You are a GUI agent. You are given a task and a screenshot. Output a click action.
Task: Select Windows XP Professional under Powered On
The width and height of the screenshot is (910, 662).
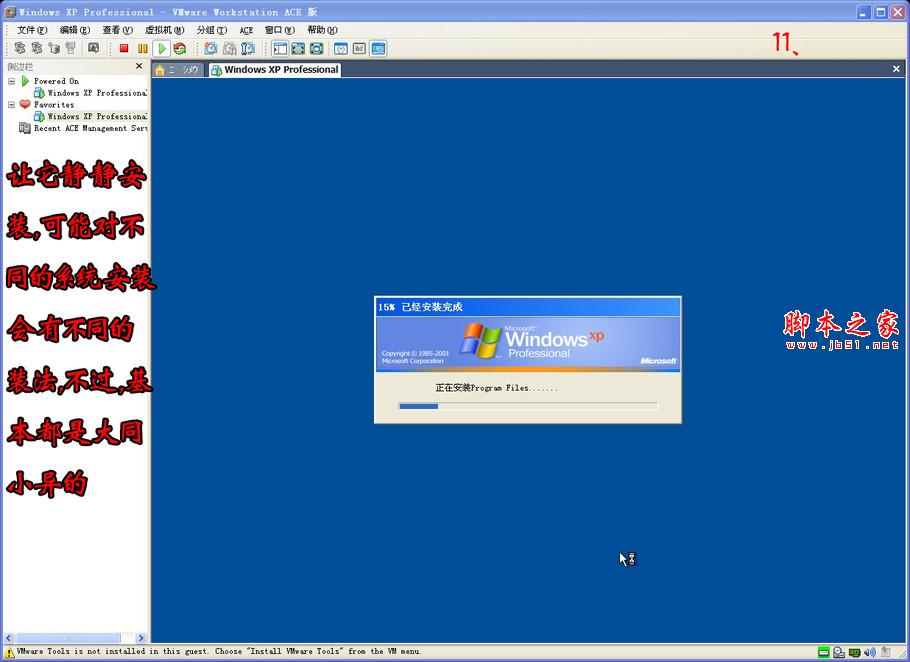(x=98, y=93)
